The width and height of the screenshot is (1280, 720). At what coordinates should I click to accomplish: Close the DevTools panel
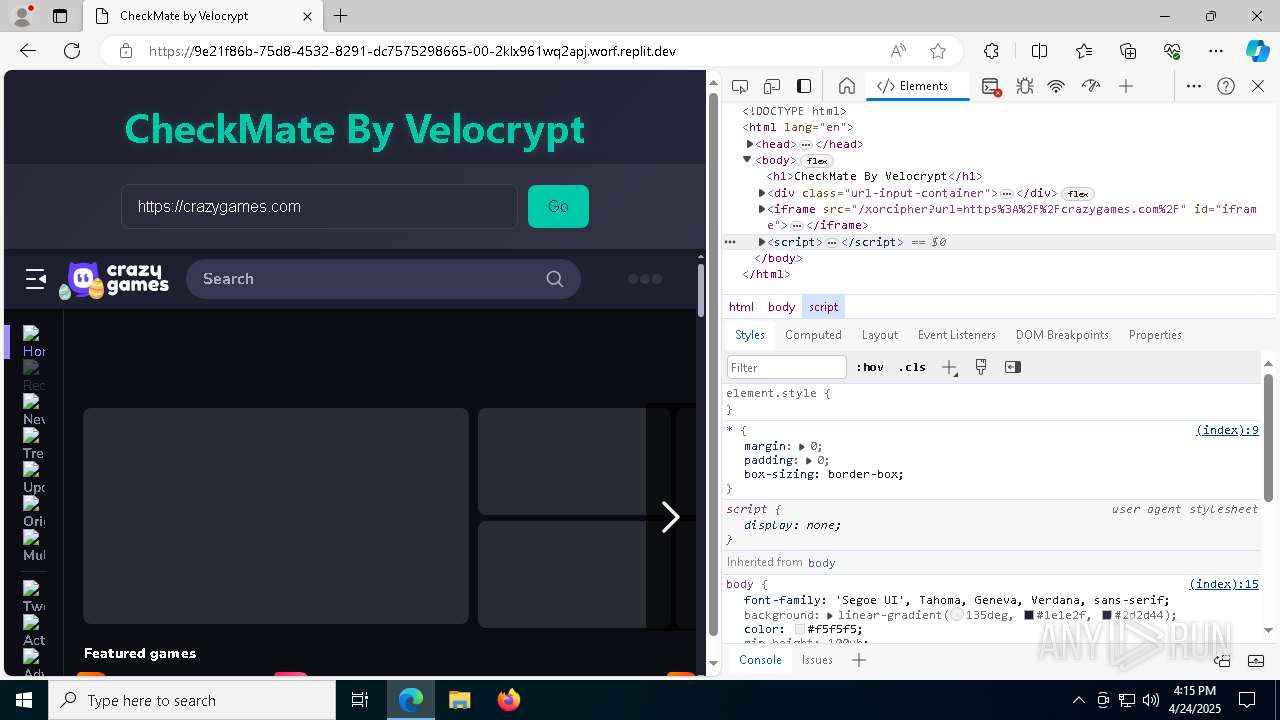click(x=1258, y=86)
